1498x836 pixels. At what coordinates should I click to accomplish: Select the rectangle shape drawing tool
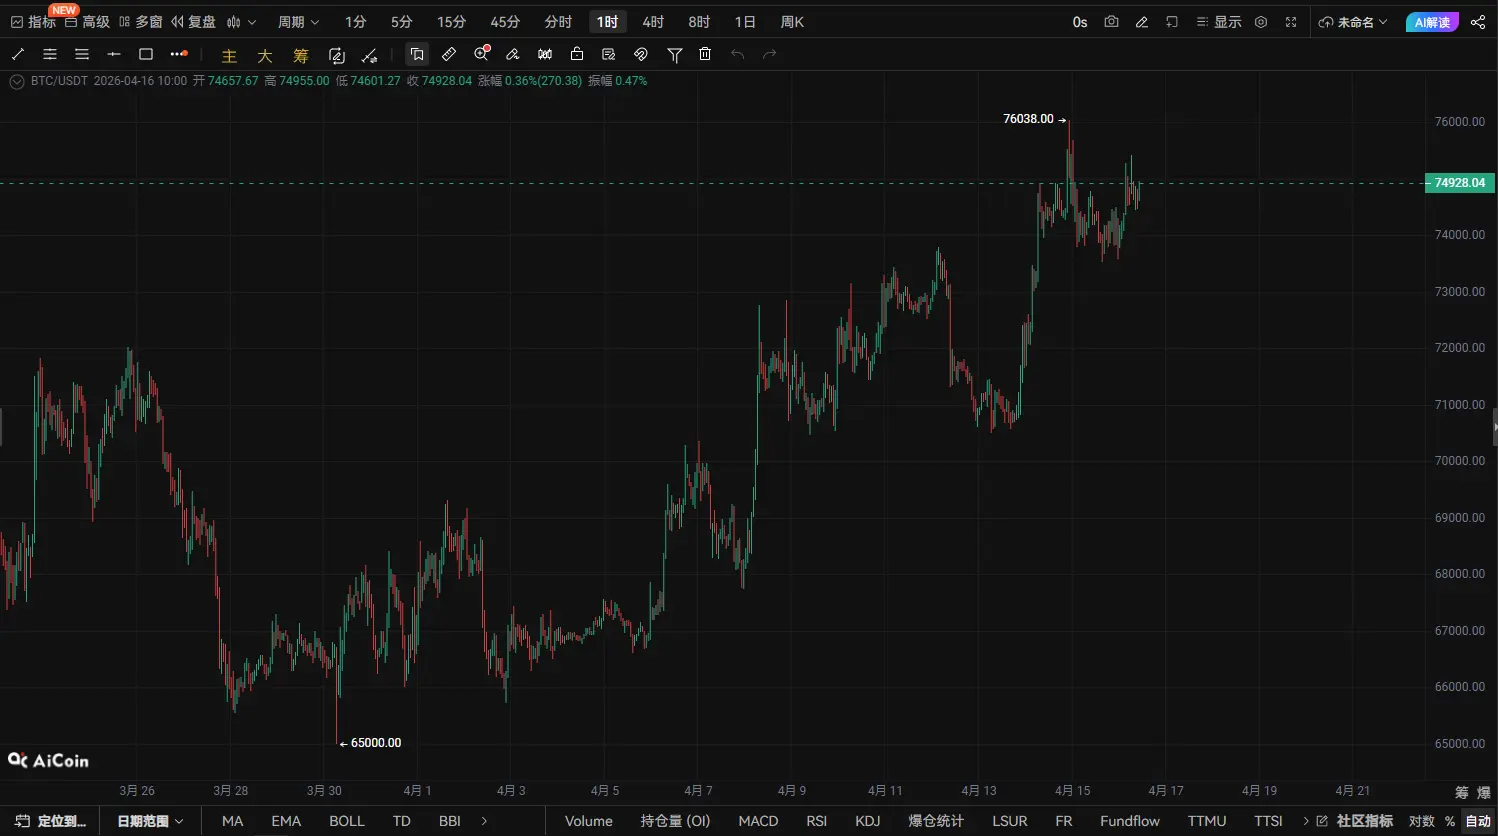pyautogui.click(x=146, y=54)
